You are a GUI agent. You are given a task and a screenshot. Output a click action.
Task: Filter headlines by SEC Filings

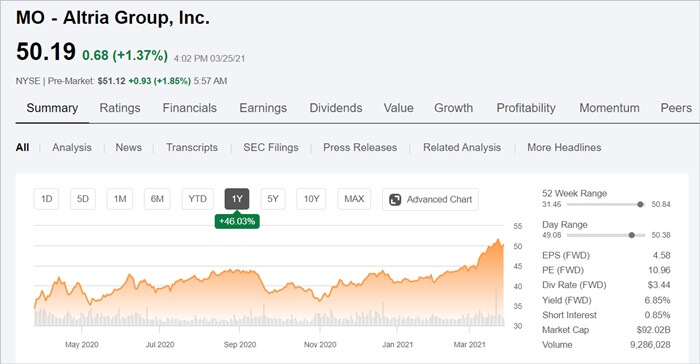coord(271,147)
